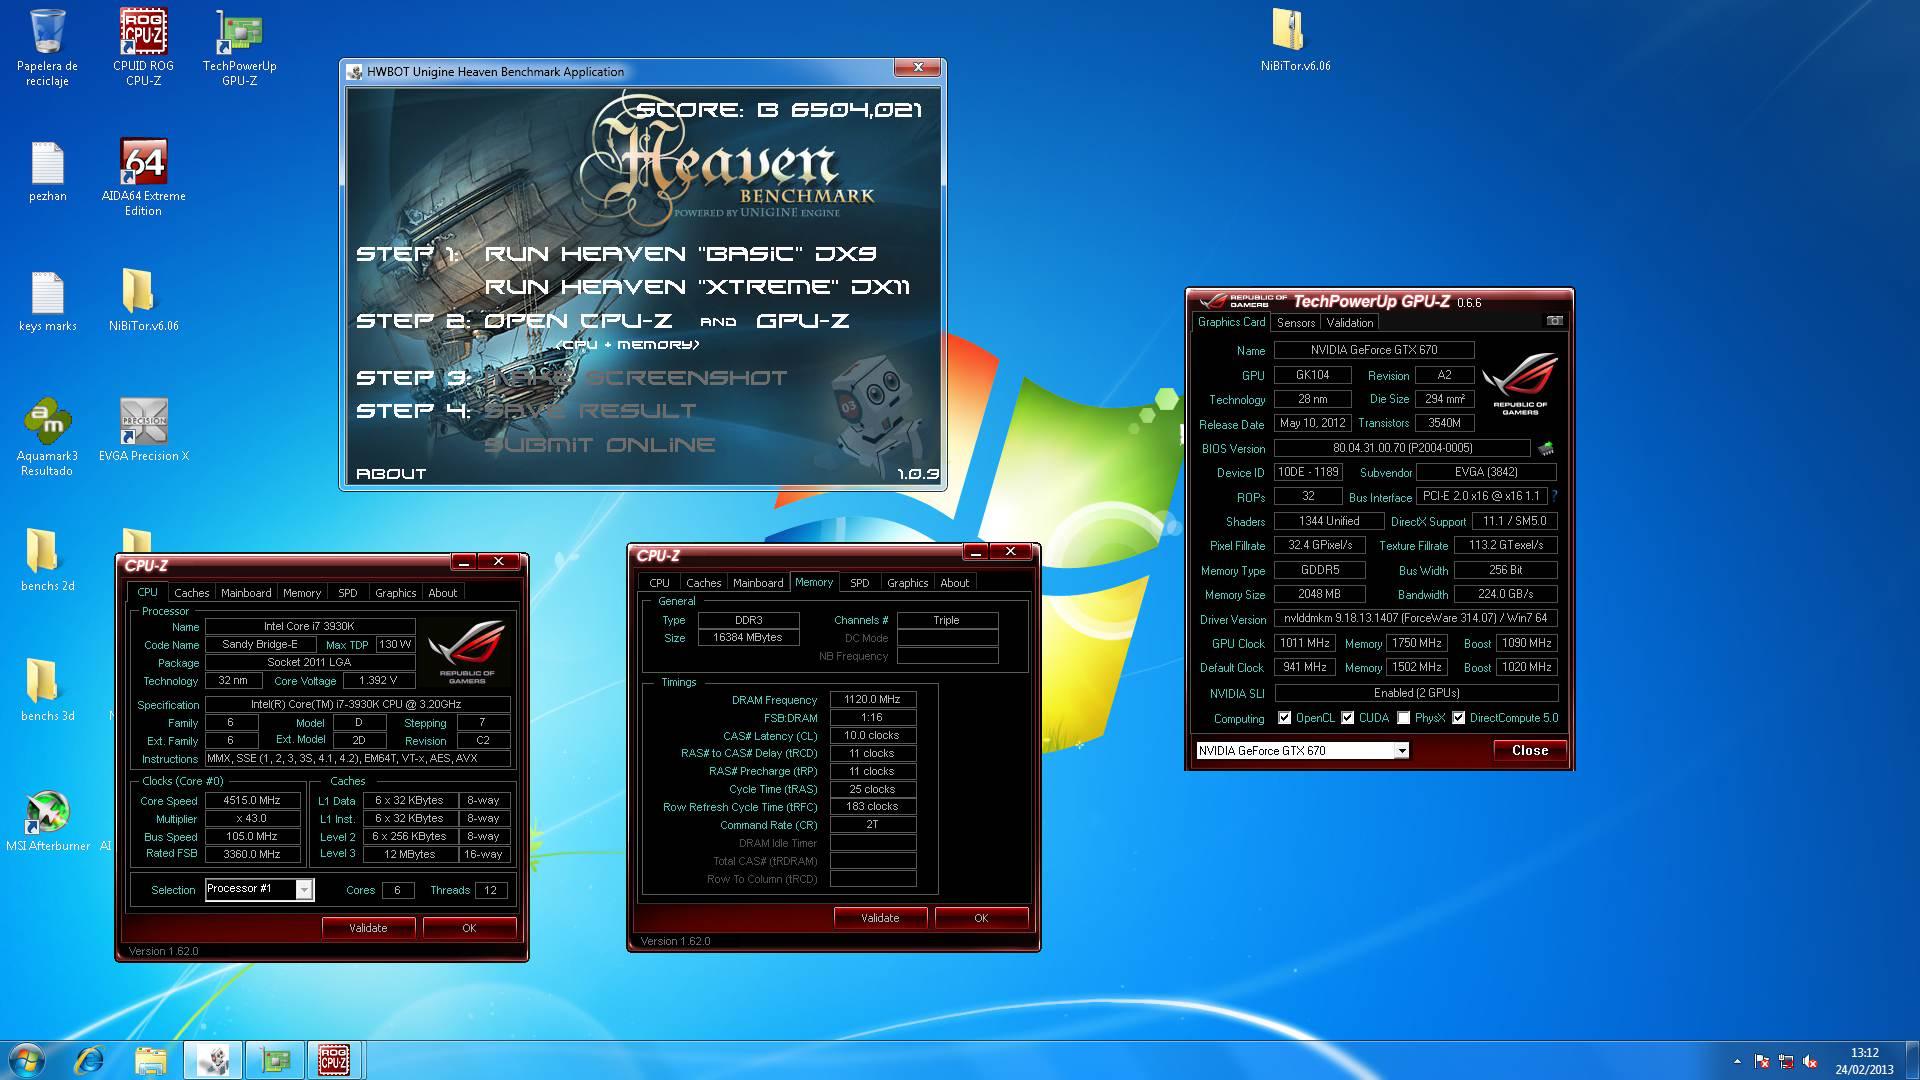This screenshot has height=1080, width=1920.
Task: Click the Action Center flag tray icon
Action: [1762, 1062]
